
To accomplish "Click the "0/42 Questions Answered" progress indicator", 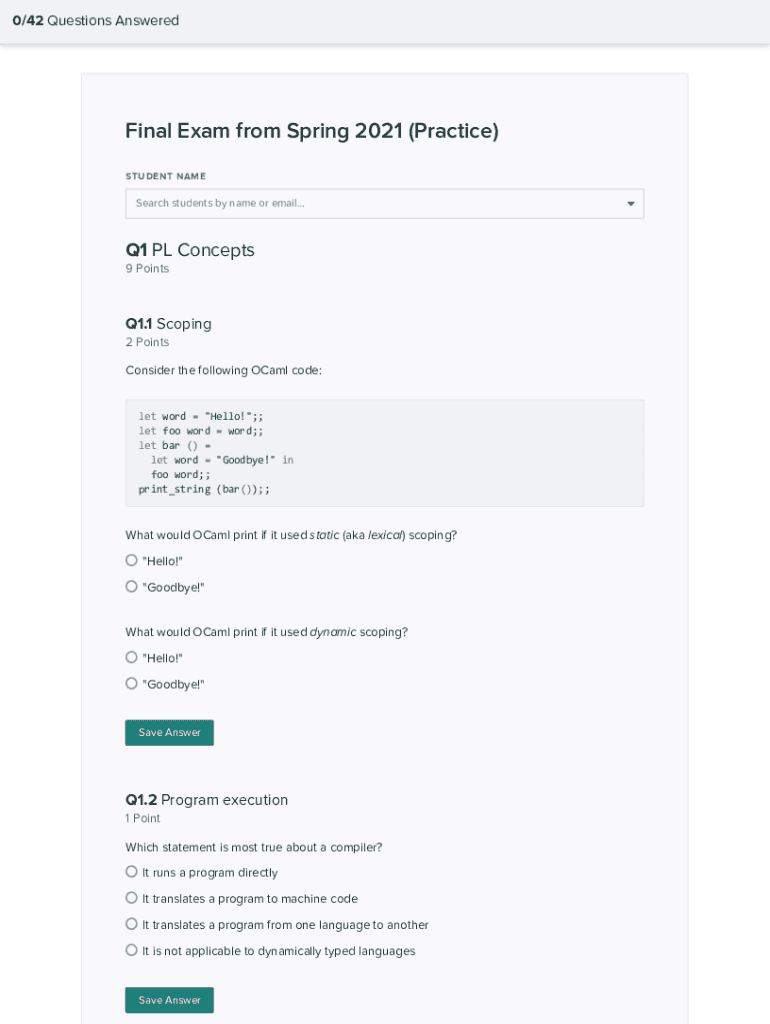I will click(x=96, y=21).
